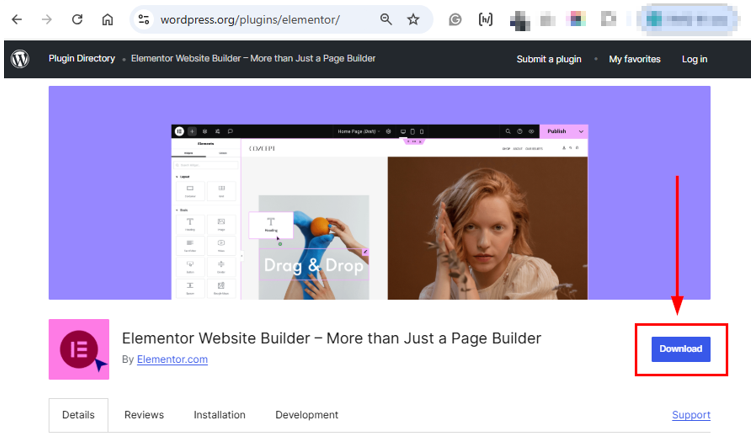This screenshot has width=752, height=434.
Task: Click the browser forward arrow
Action: pos(47,20)
